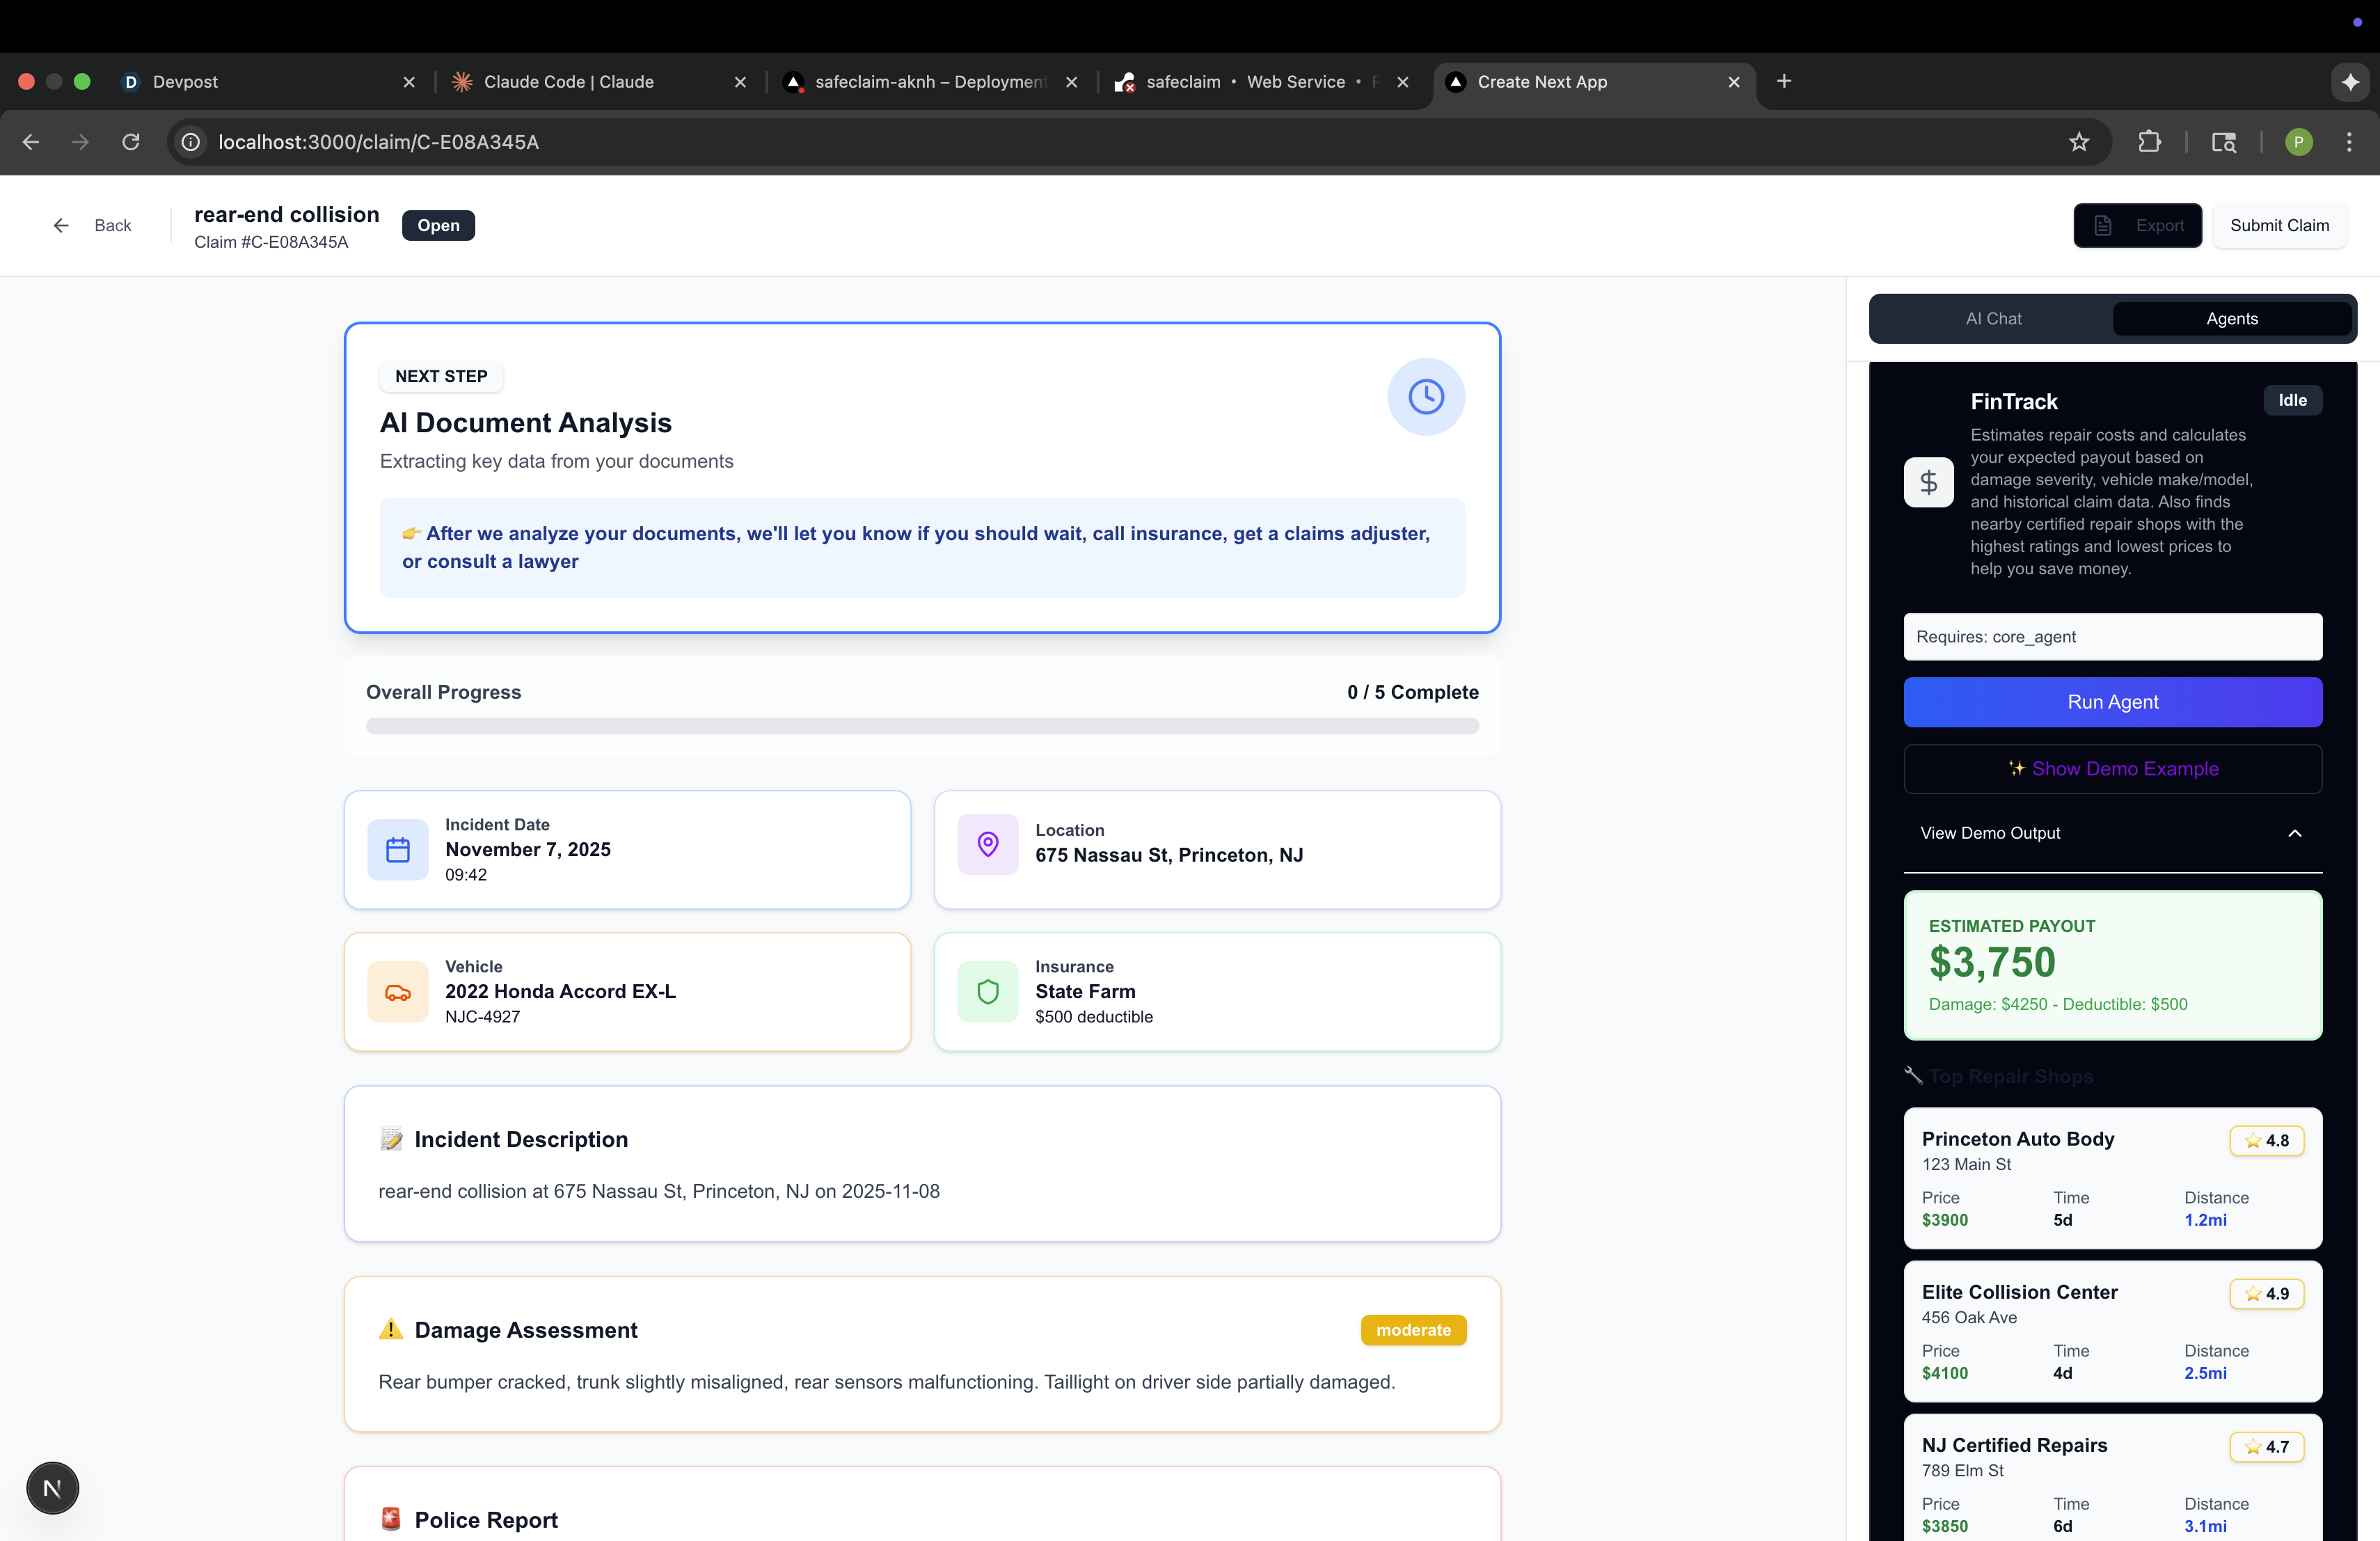
Task: Click Show Demo Example button
Action: pyautogui.click(x=2112, y=769)
